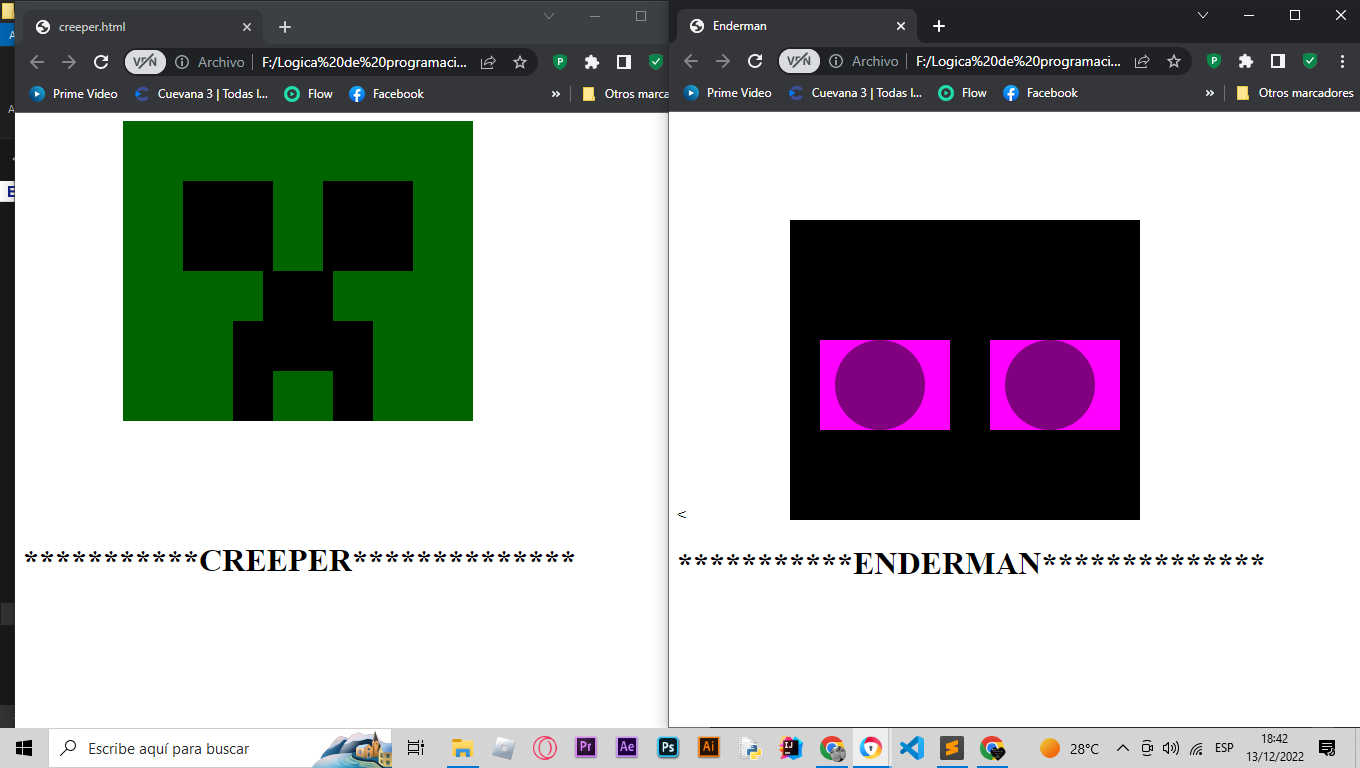Open Task View on the taskbar
Screen dimensions: 1360x768
point(416,748)
